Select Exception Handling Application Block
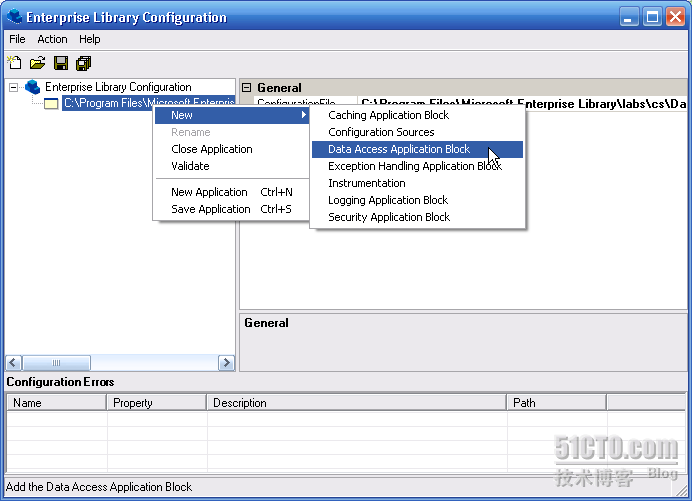Image resolution: width=692 pixels, height=501 pixels. pyautogui.click(x=417, y=166)
